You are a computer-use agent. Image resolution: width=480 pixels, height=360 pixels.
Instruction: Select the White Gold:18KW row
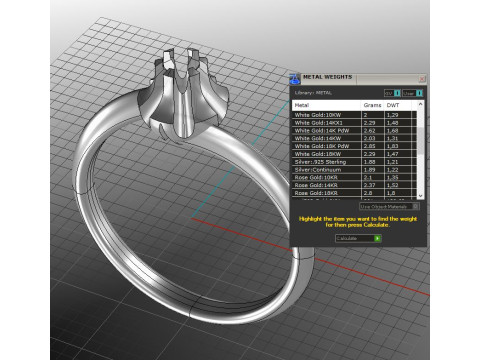[x=355, y=154]
